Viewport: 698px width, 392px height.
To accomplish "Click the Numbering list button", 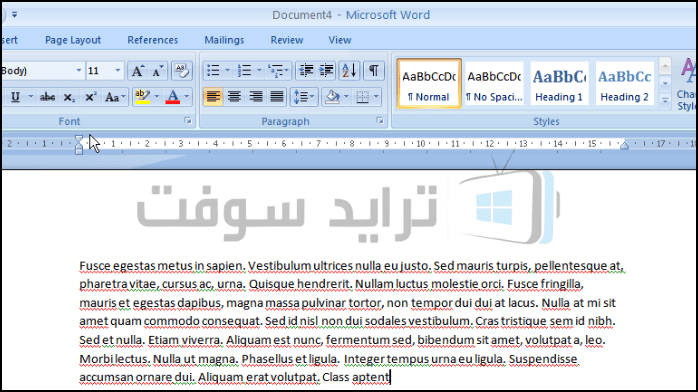I will 244,71.
